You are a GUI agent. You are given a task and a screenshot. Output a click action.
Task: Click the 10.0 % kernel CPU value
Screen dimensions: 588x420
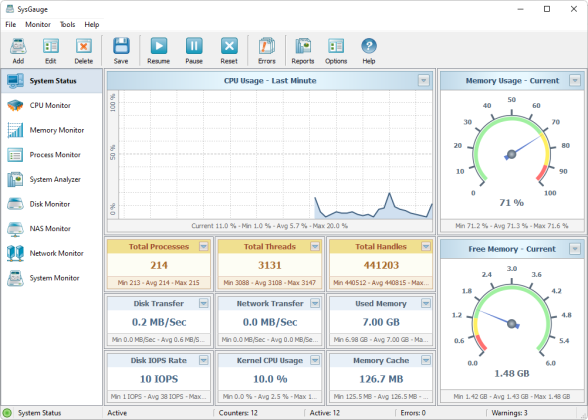pyautogui.click(x=270, y=379)
